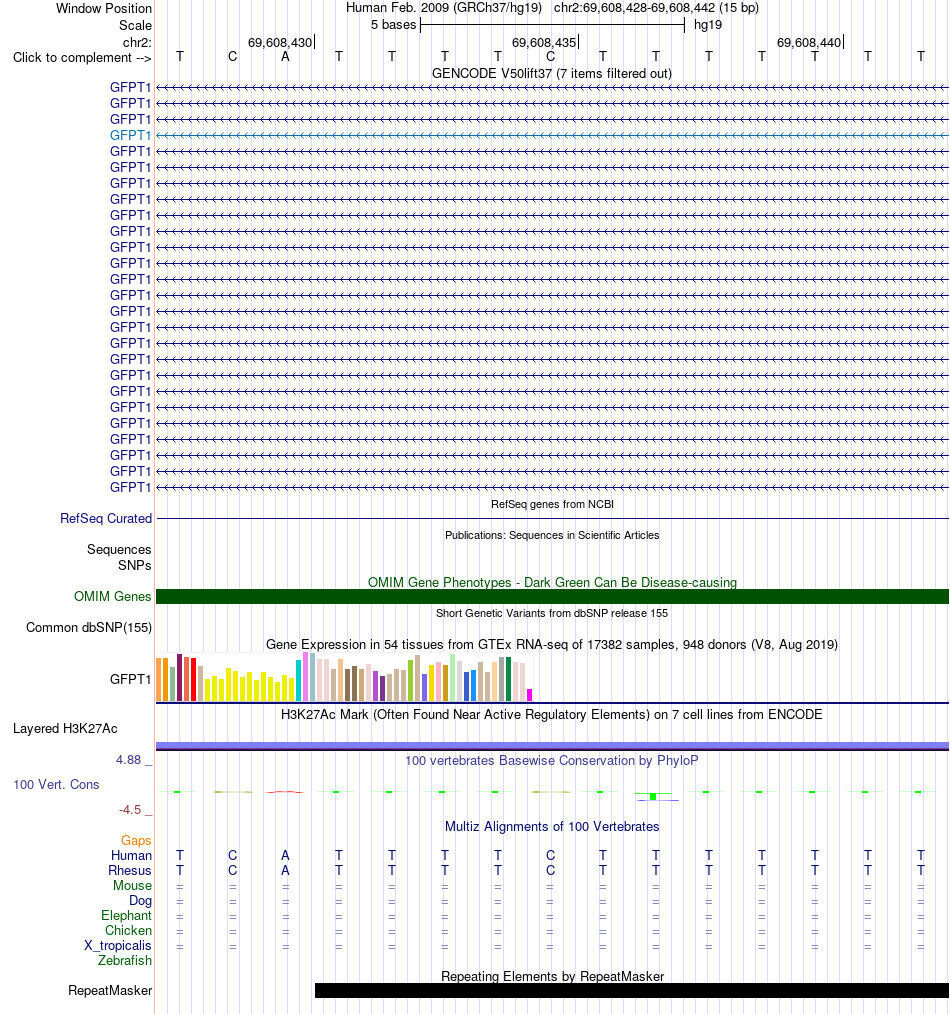
Task: Click the 'Click to complement -->' label
Action: [x=82, y=58]
